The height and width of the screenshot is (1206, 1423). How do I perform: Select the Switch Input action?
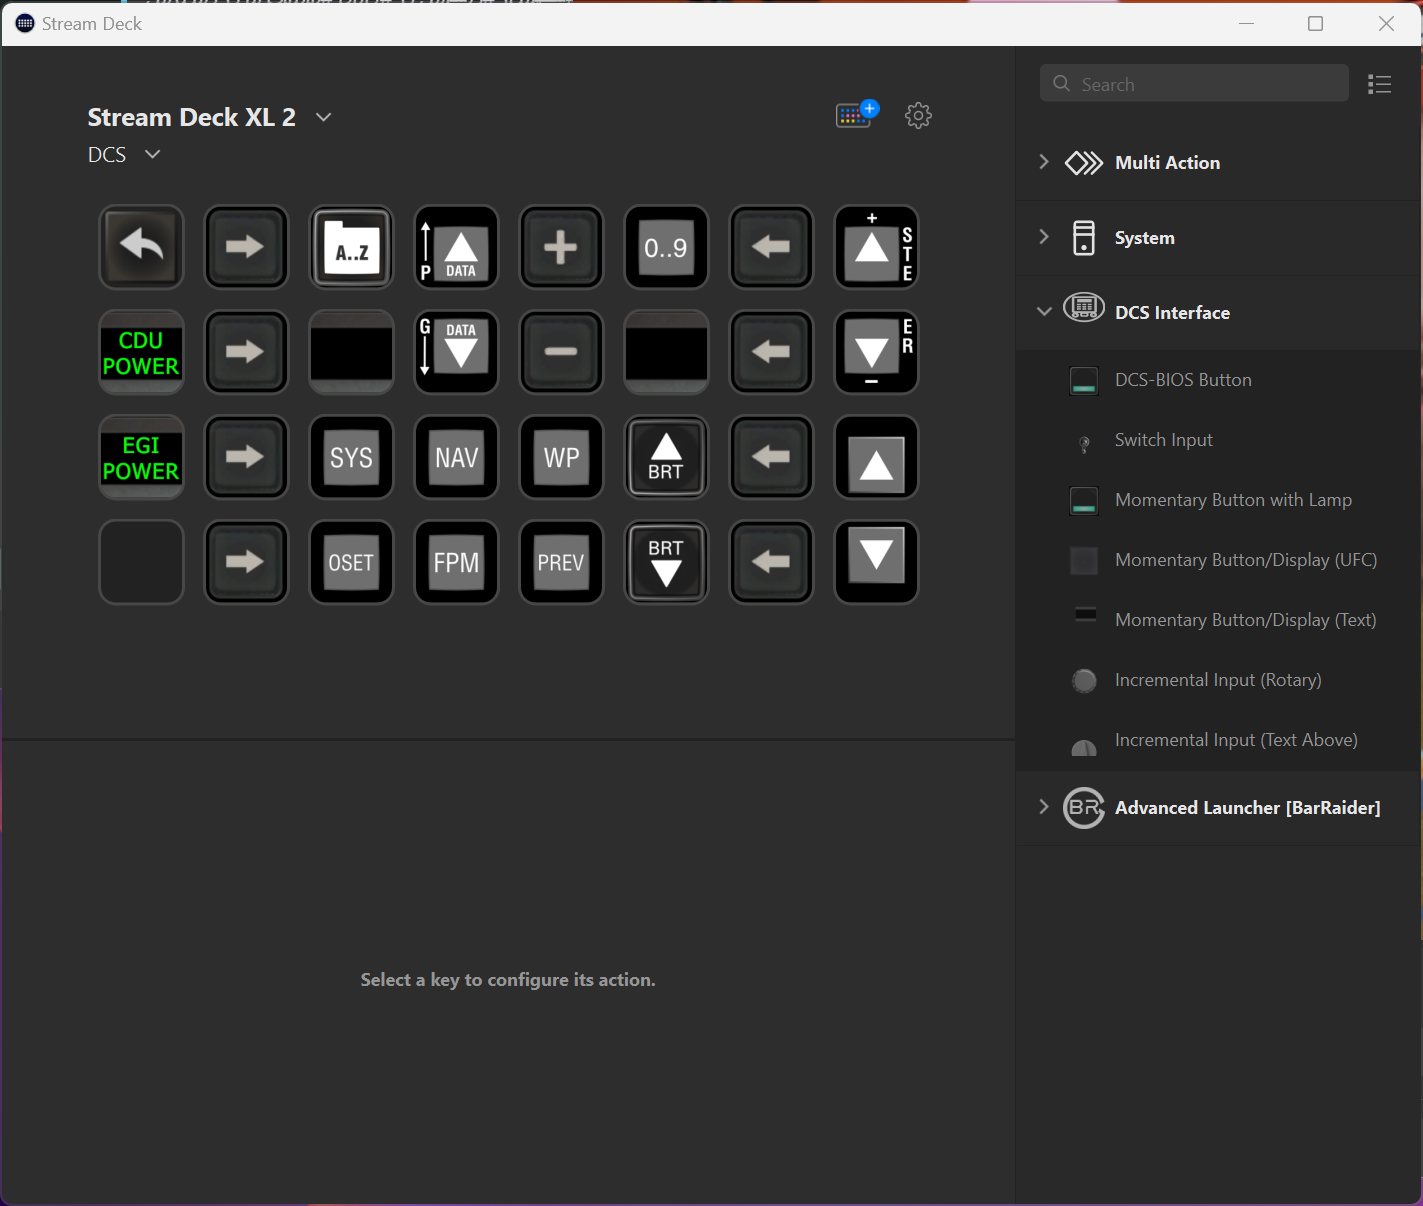1163,440
